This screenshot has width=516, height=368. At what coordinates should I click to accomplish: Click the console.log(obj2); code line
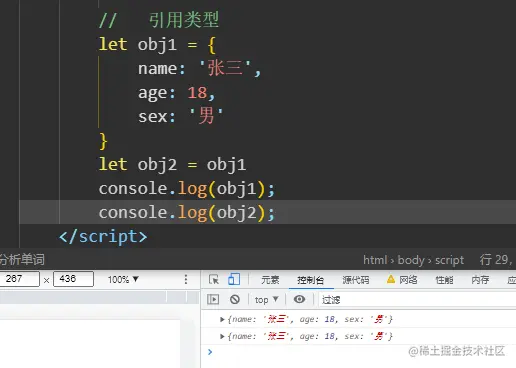pos(187,213)
